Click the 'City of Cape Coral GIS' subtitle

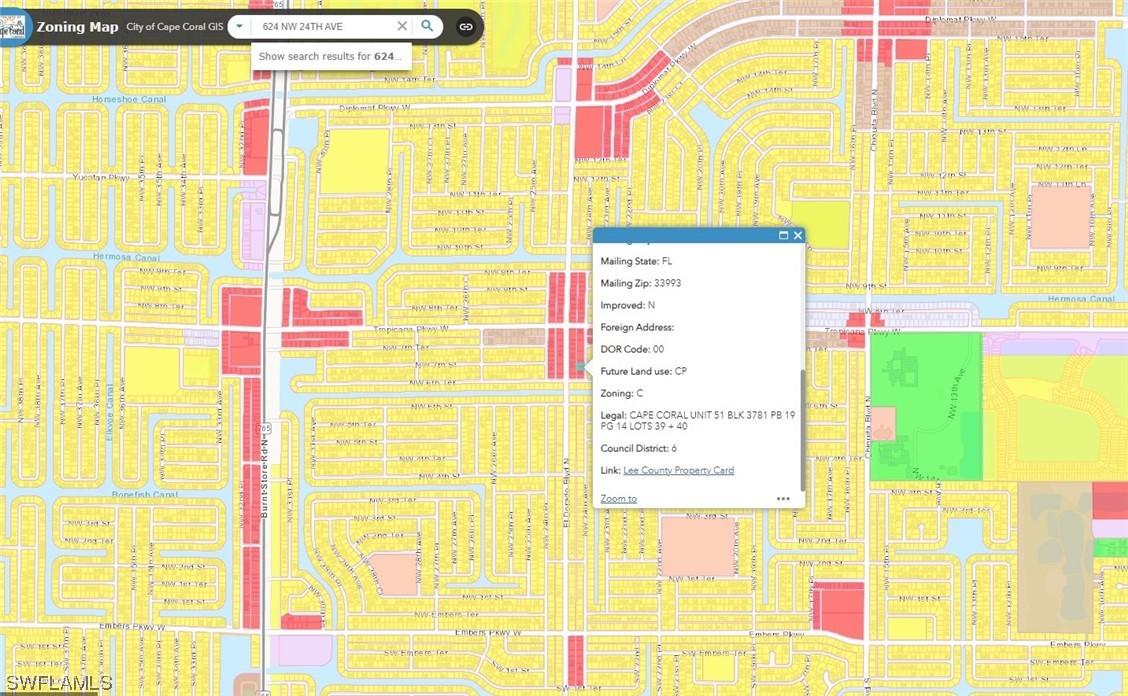point(175,27)
